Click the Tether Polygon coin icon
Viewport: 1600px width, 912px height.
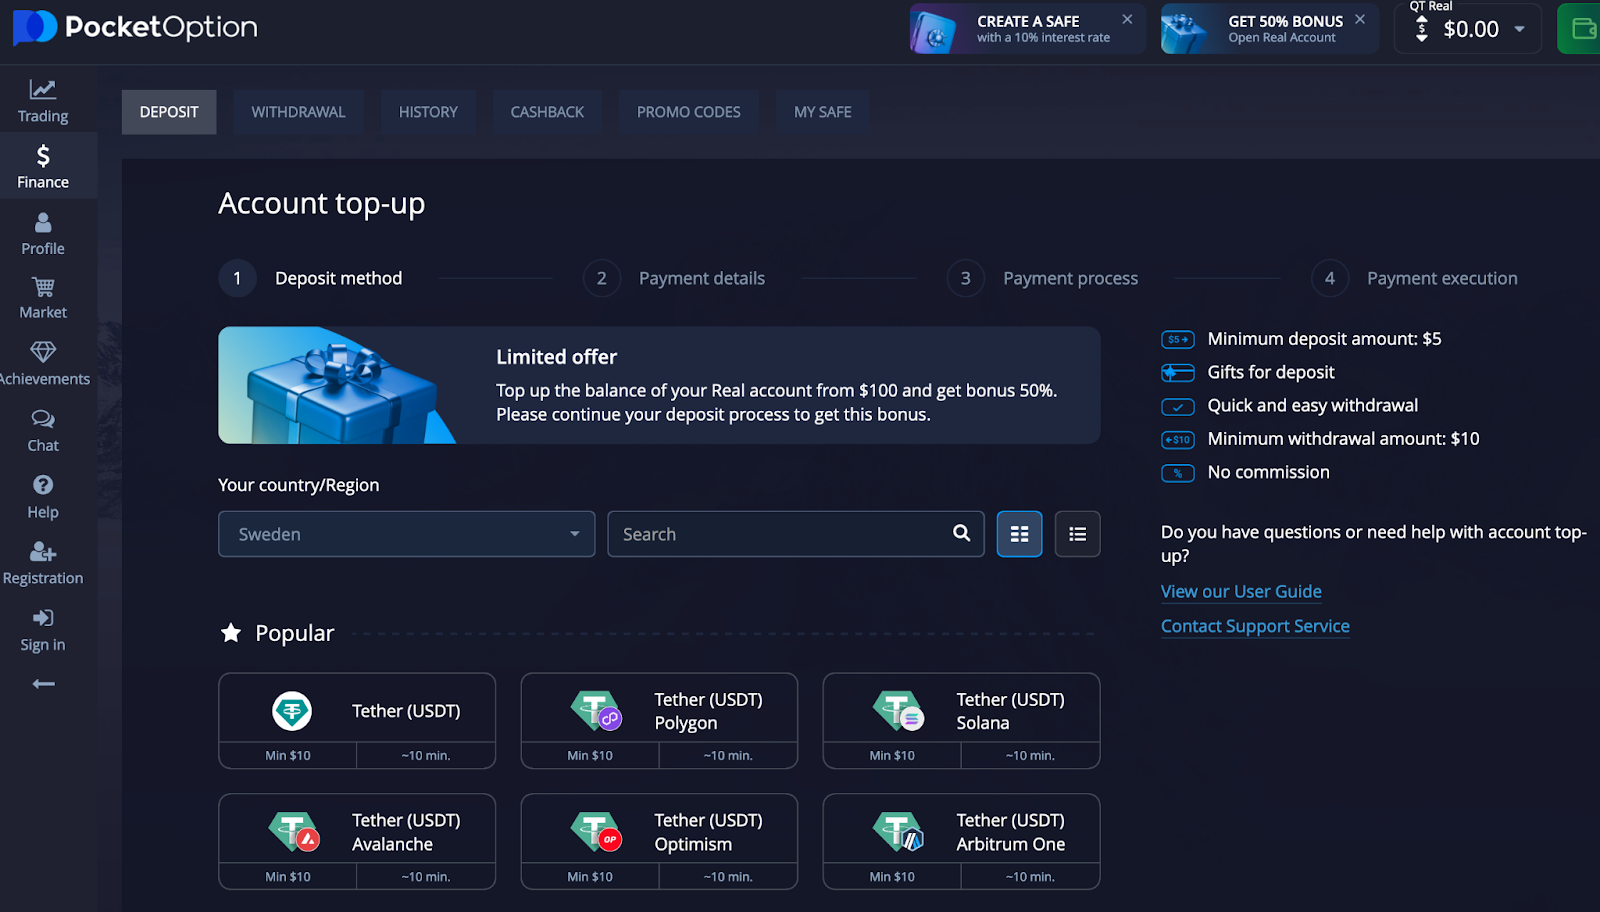(596, 711)
